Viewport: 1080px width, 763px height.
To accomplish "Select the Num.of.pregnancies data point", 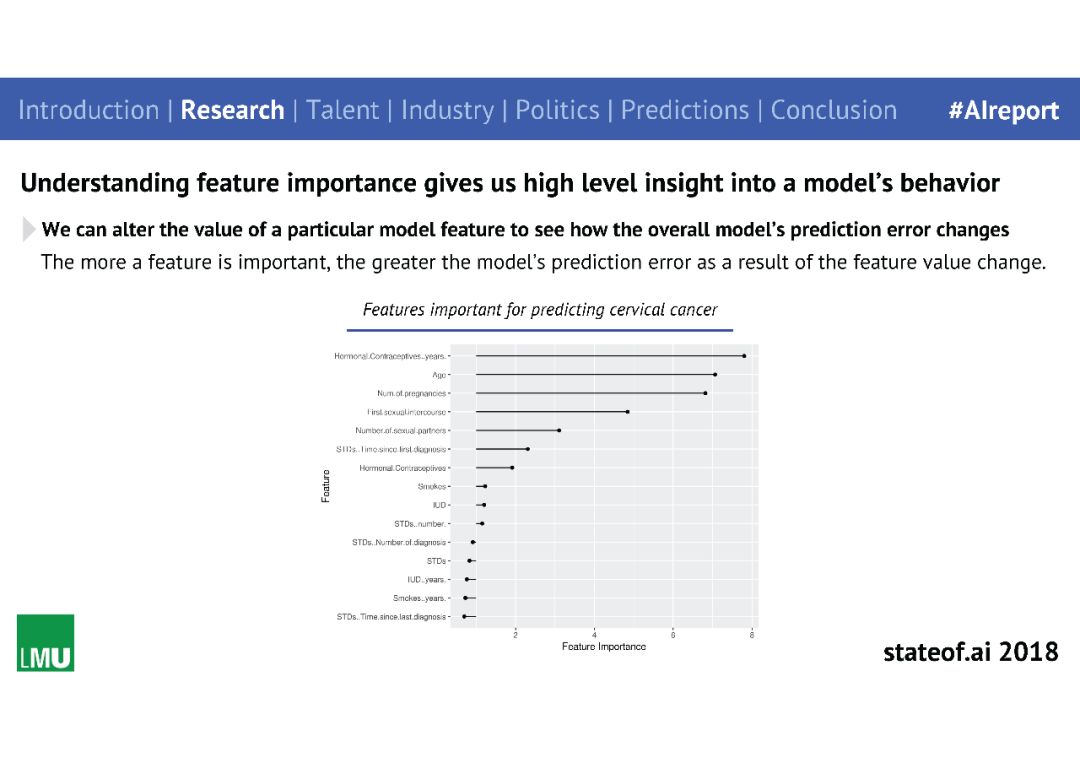I will click(705, 393).
